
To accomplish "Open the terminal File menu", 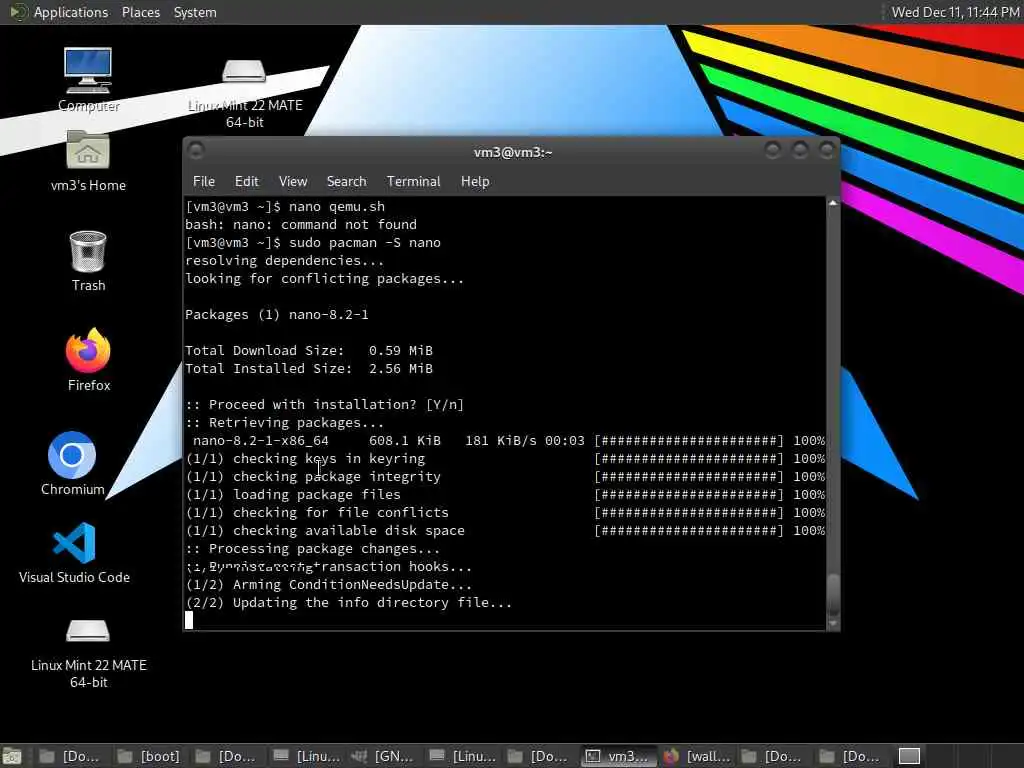I will coord(204,182).
